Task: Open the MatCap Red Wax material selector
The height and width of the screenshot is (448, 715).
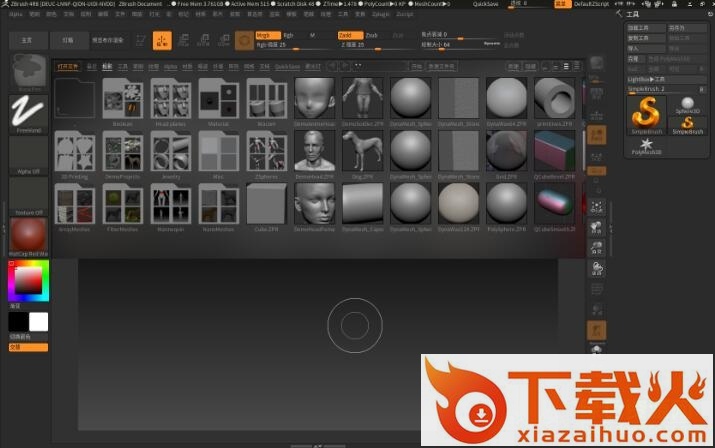Action: tap(28, 237)
